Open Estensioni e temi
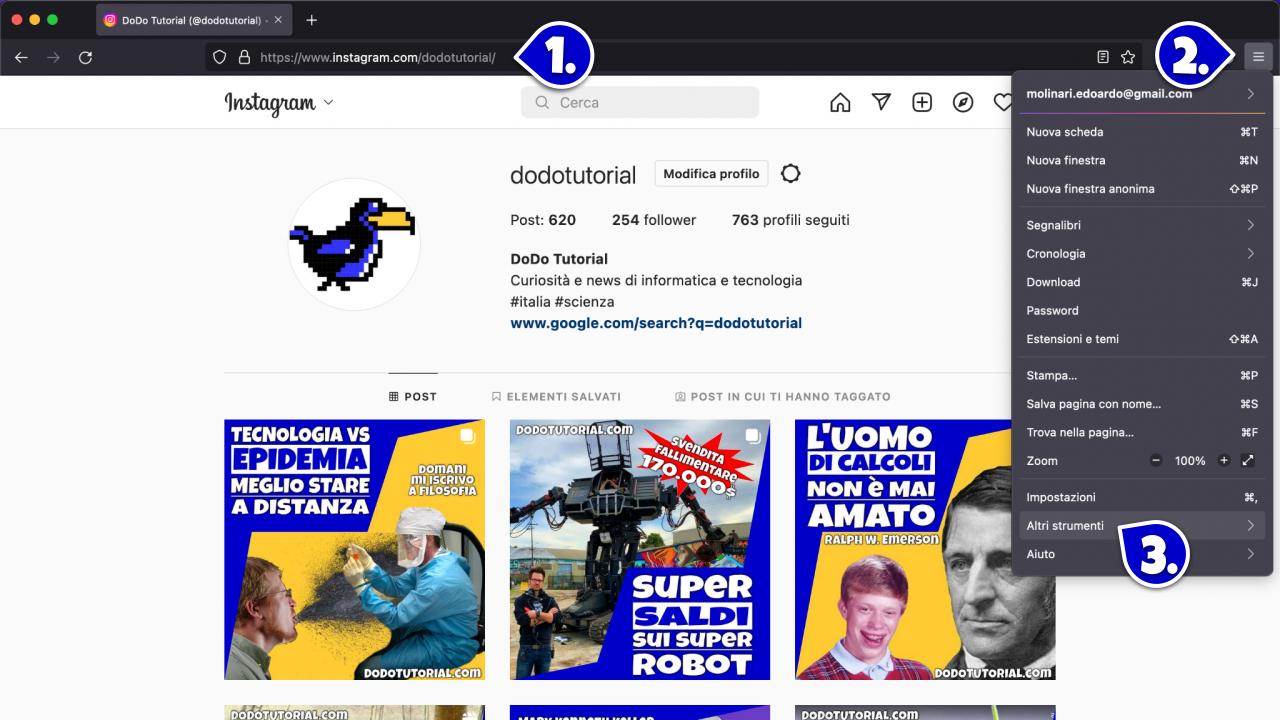Screen dimensions: 1280x720 point(1142,339)
